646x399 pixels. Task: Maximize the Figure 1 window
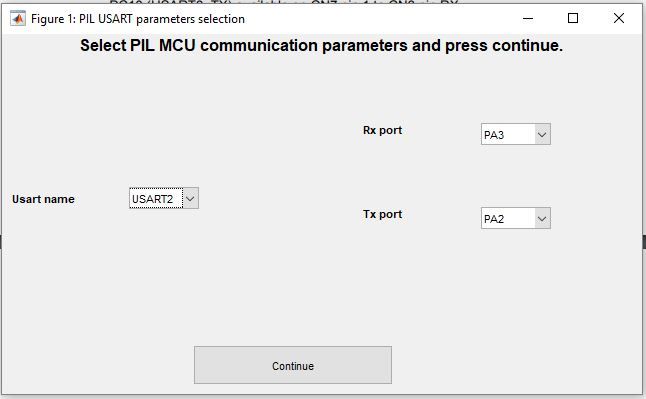coord(573,19)
